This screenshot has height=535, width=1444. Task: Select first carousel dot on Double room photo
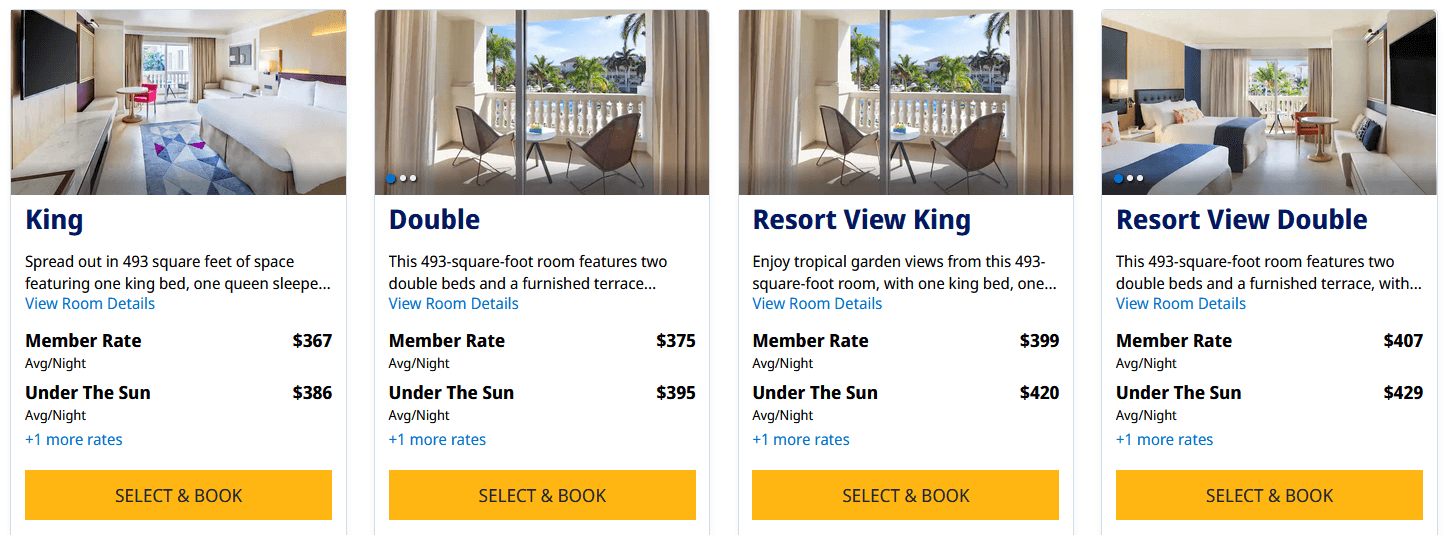pos(391,179)
